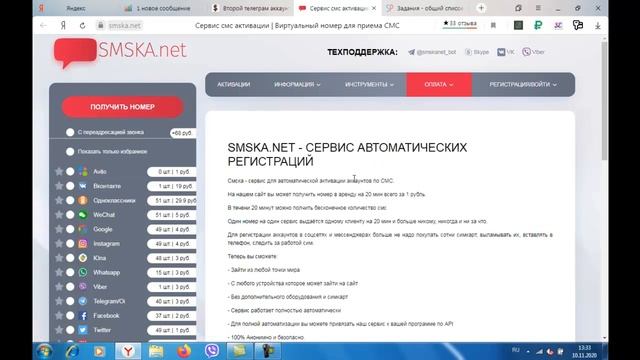Bookmark this page icon

point(493,25)
